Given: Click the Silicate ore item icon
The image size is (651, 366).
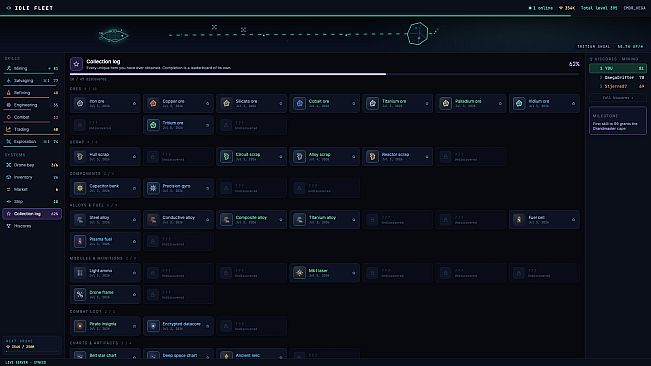Looking at the screenshot, I should pos(226,103).
